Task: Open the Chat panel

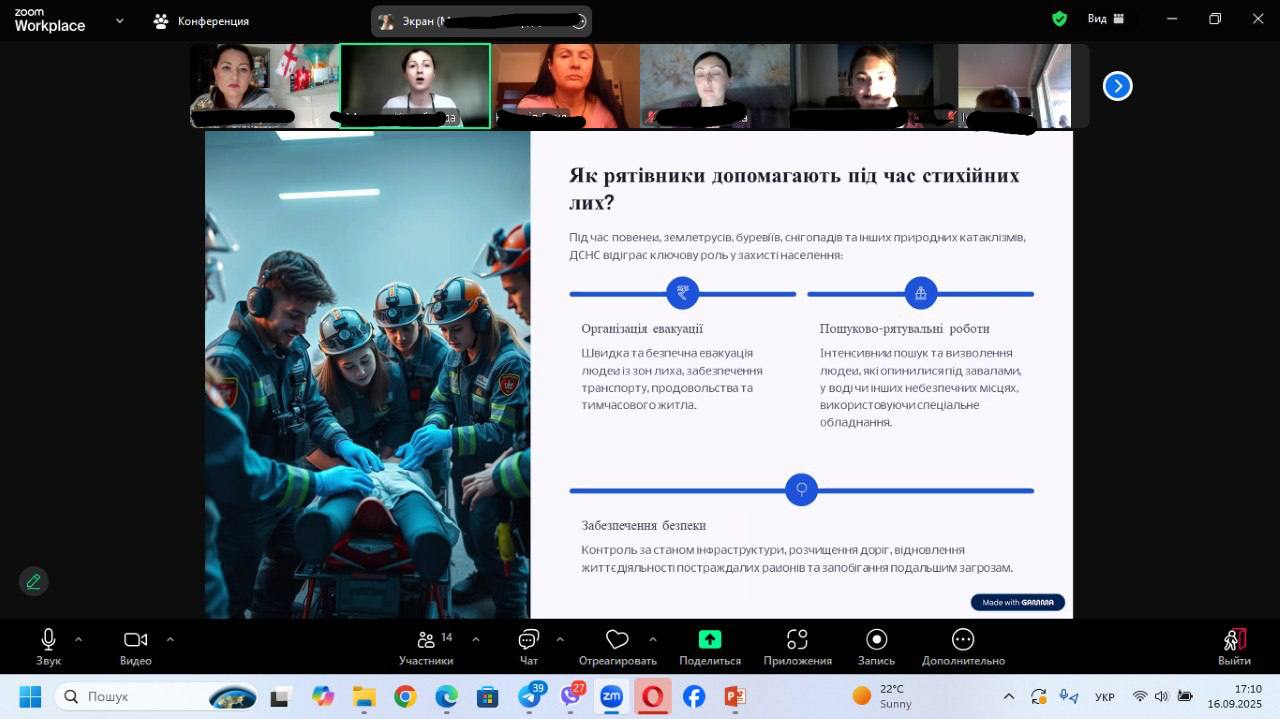Action: click(x=529, y=640)
